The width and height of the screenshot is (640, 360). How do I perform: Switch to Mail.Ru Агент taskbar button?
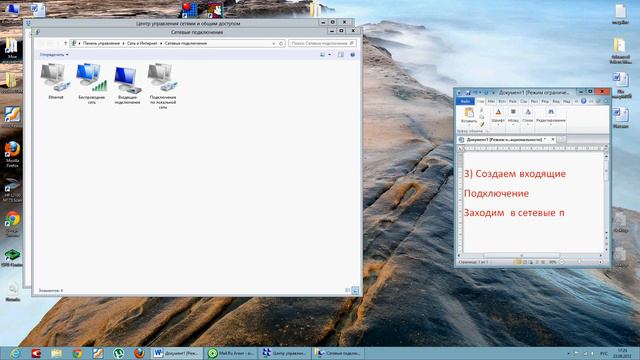pyautogui.click(x=231, y=353)
